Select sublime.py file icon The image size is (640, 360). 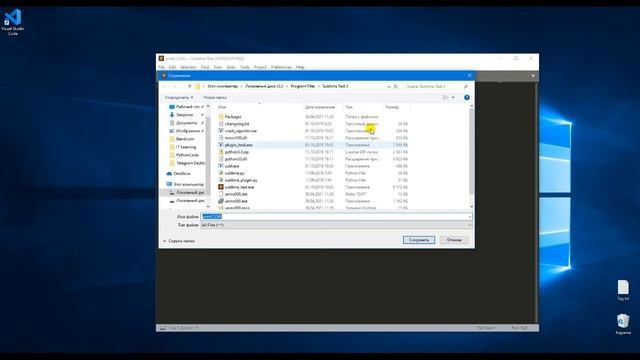(221, 173)
